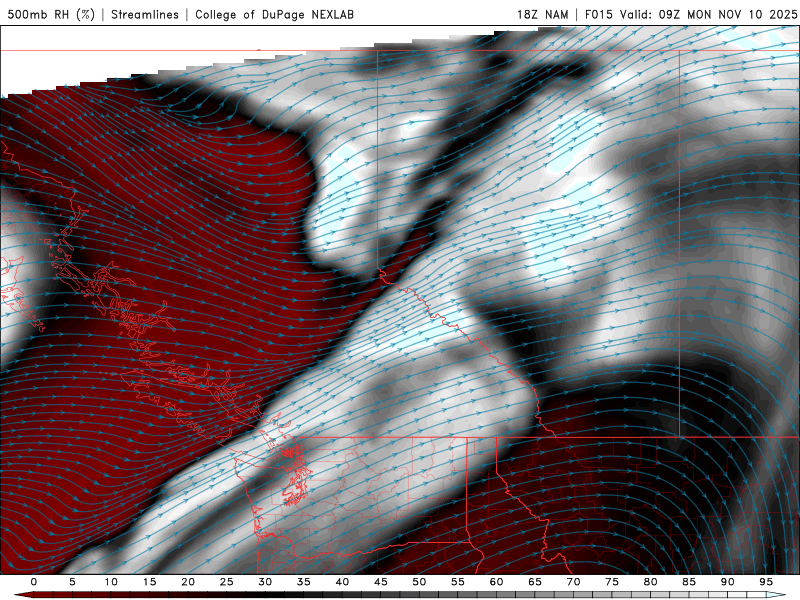
Task: Select the colorbar label "70"
Action: [x=573, y=582]
